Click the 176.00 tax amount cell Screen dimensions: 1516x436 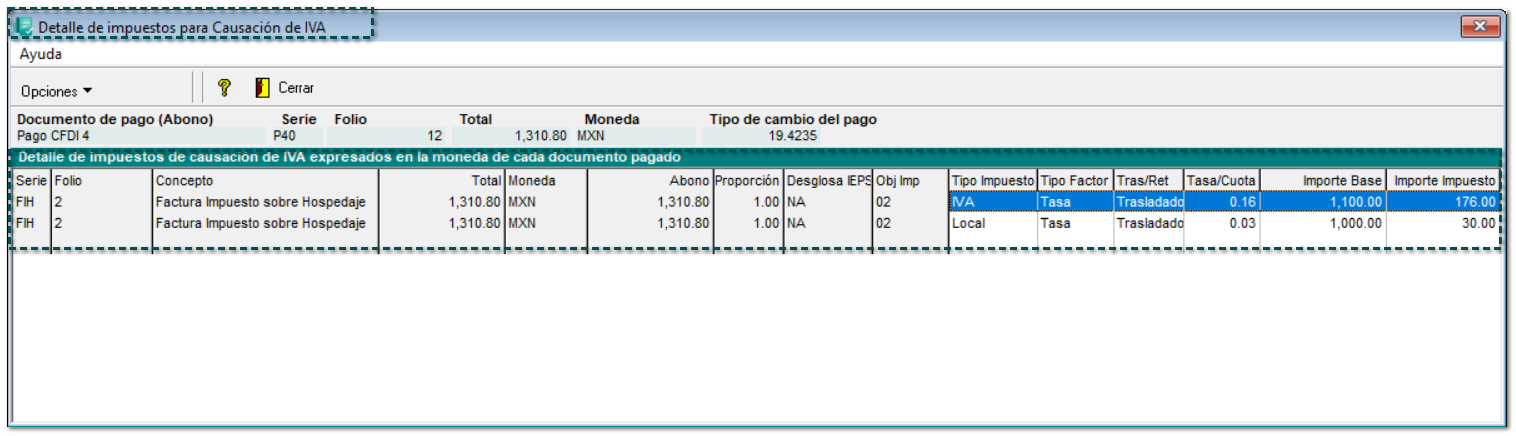point(1445,202)
